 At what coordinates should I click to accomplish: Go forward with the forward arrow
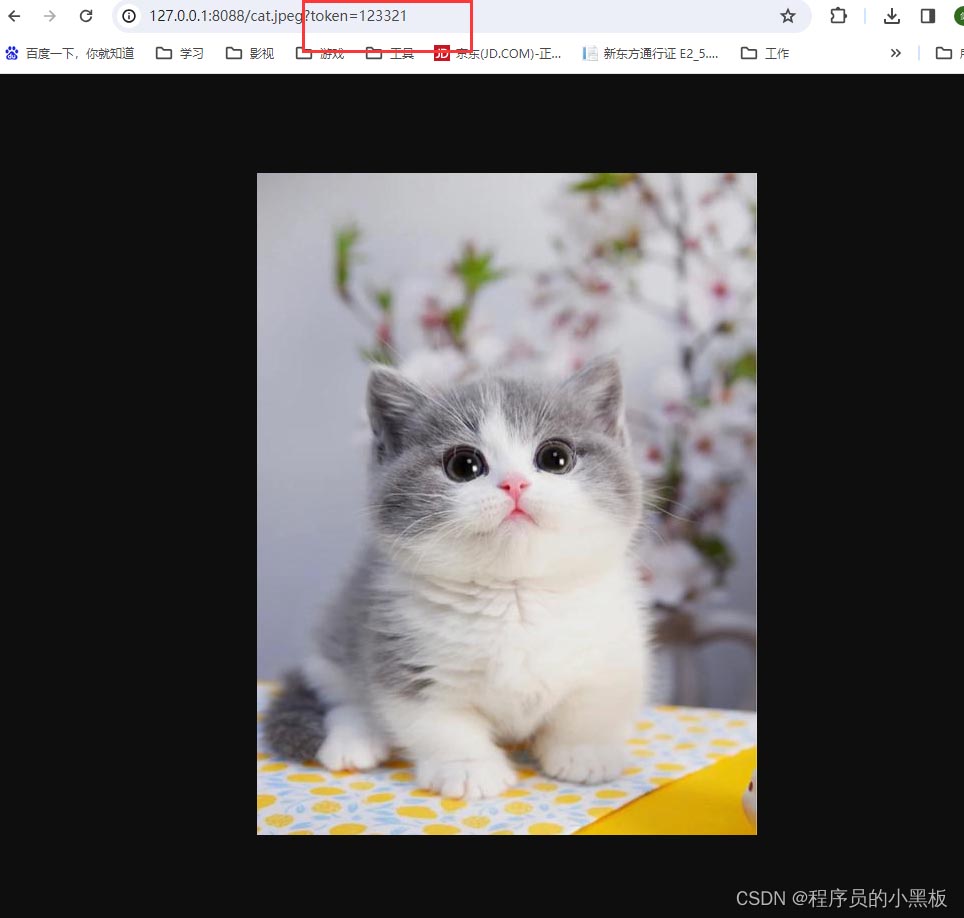[x=50, y=16]
